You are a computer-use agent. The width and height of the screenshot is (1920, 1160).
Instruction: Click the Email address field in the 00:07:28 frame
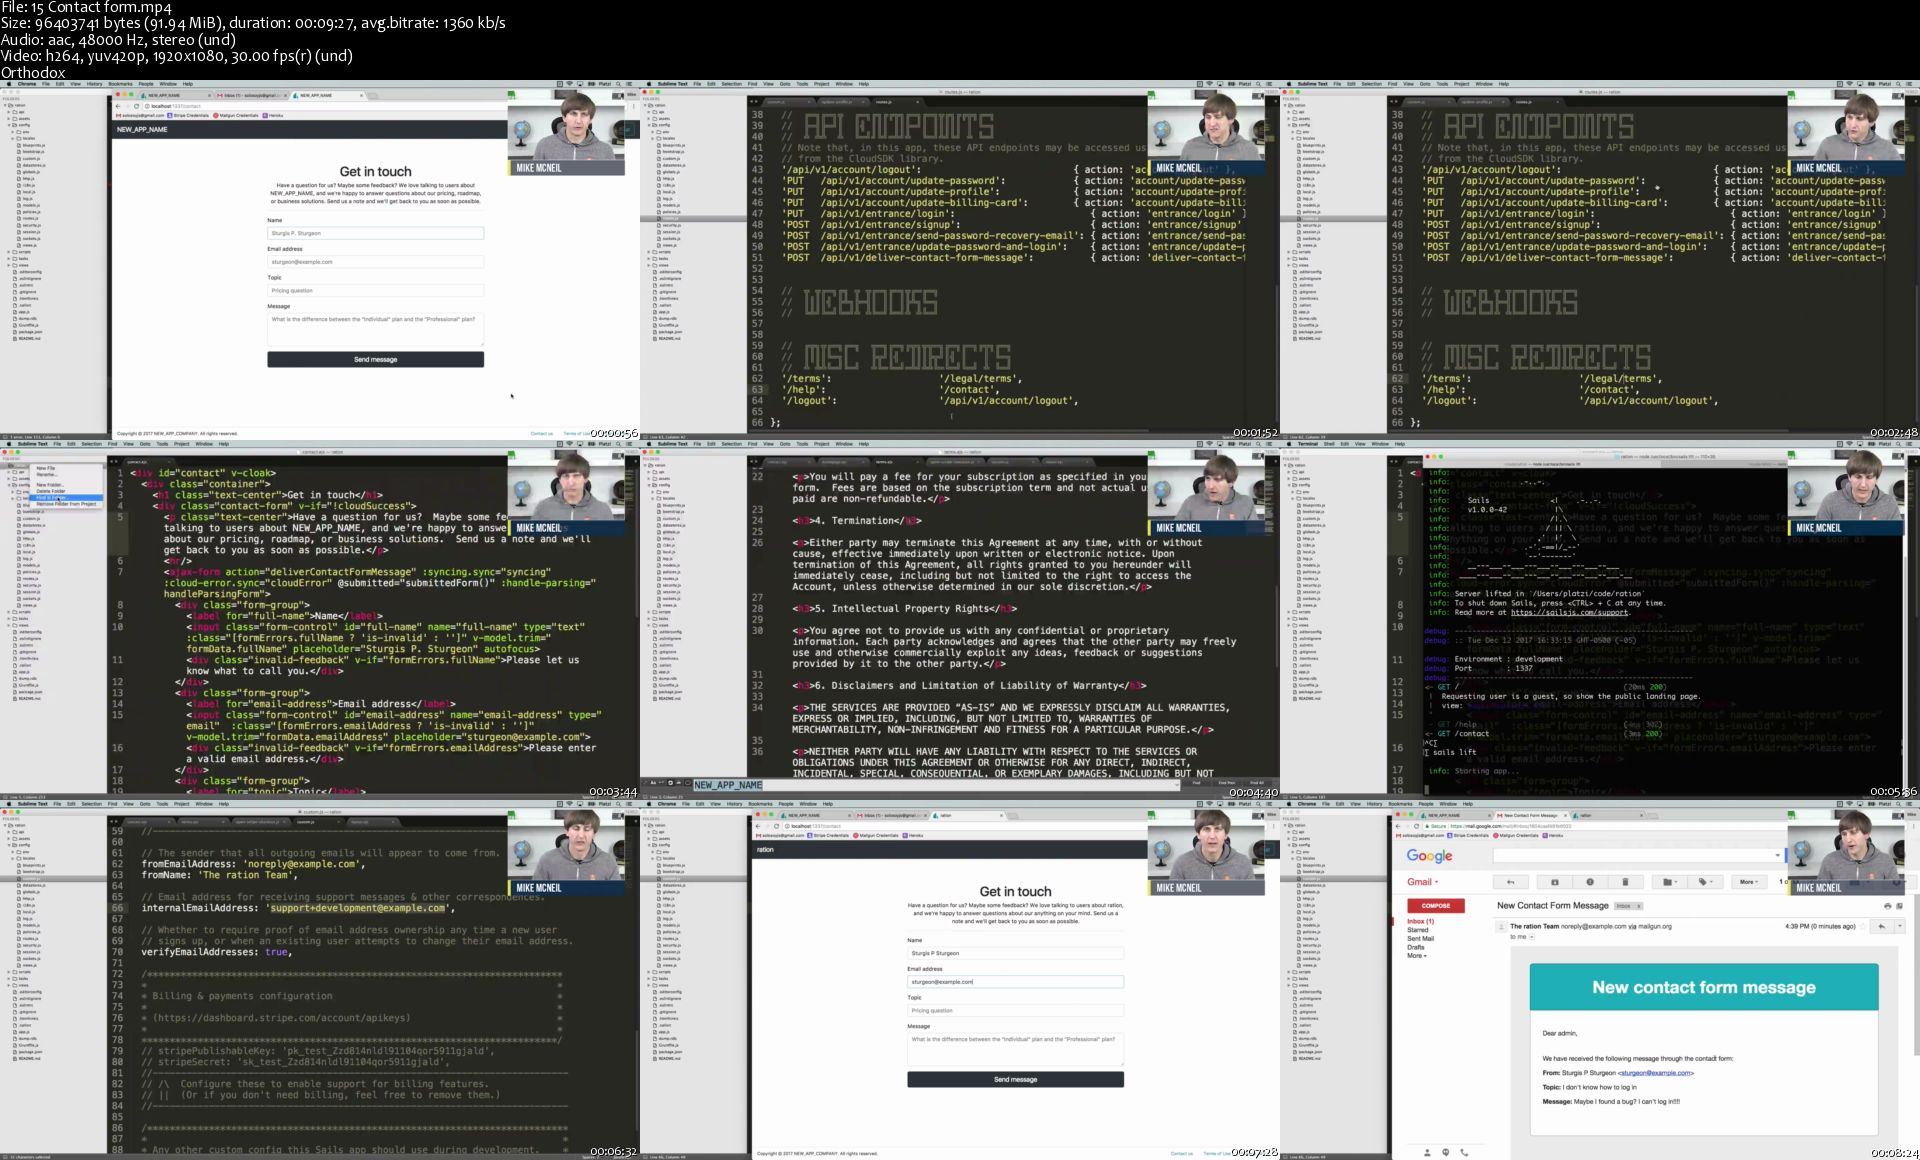1015,982
